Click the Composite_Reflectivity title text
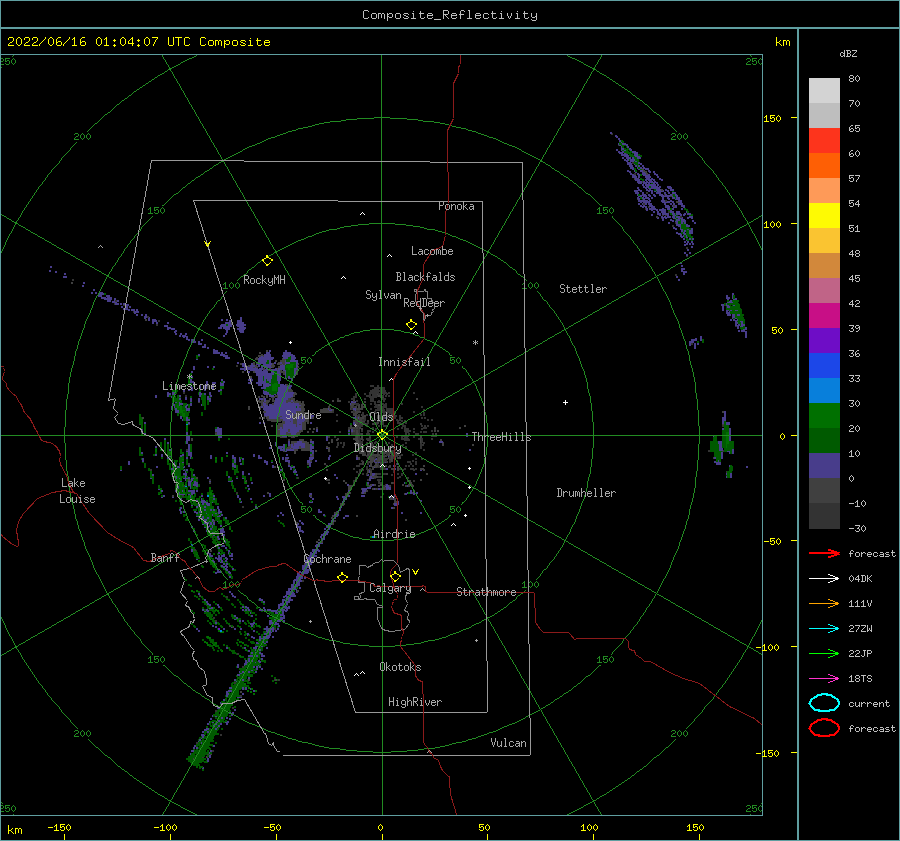Viewport: 900px width, 841px height. [x=450, y=15]
